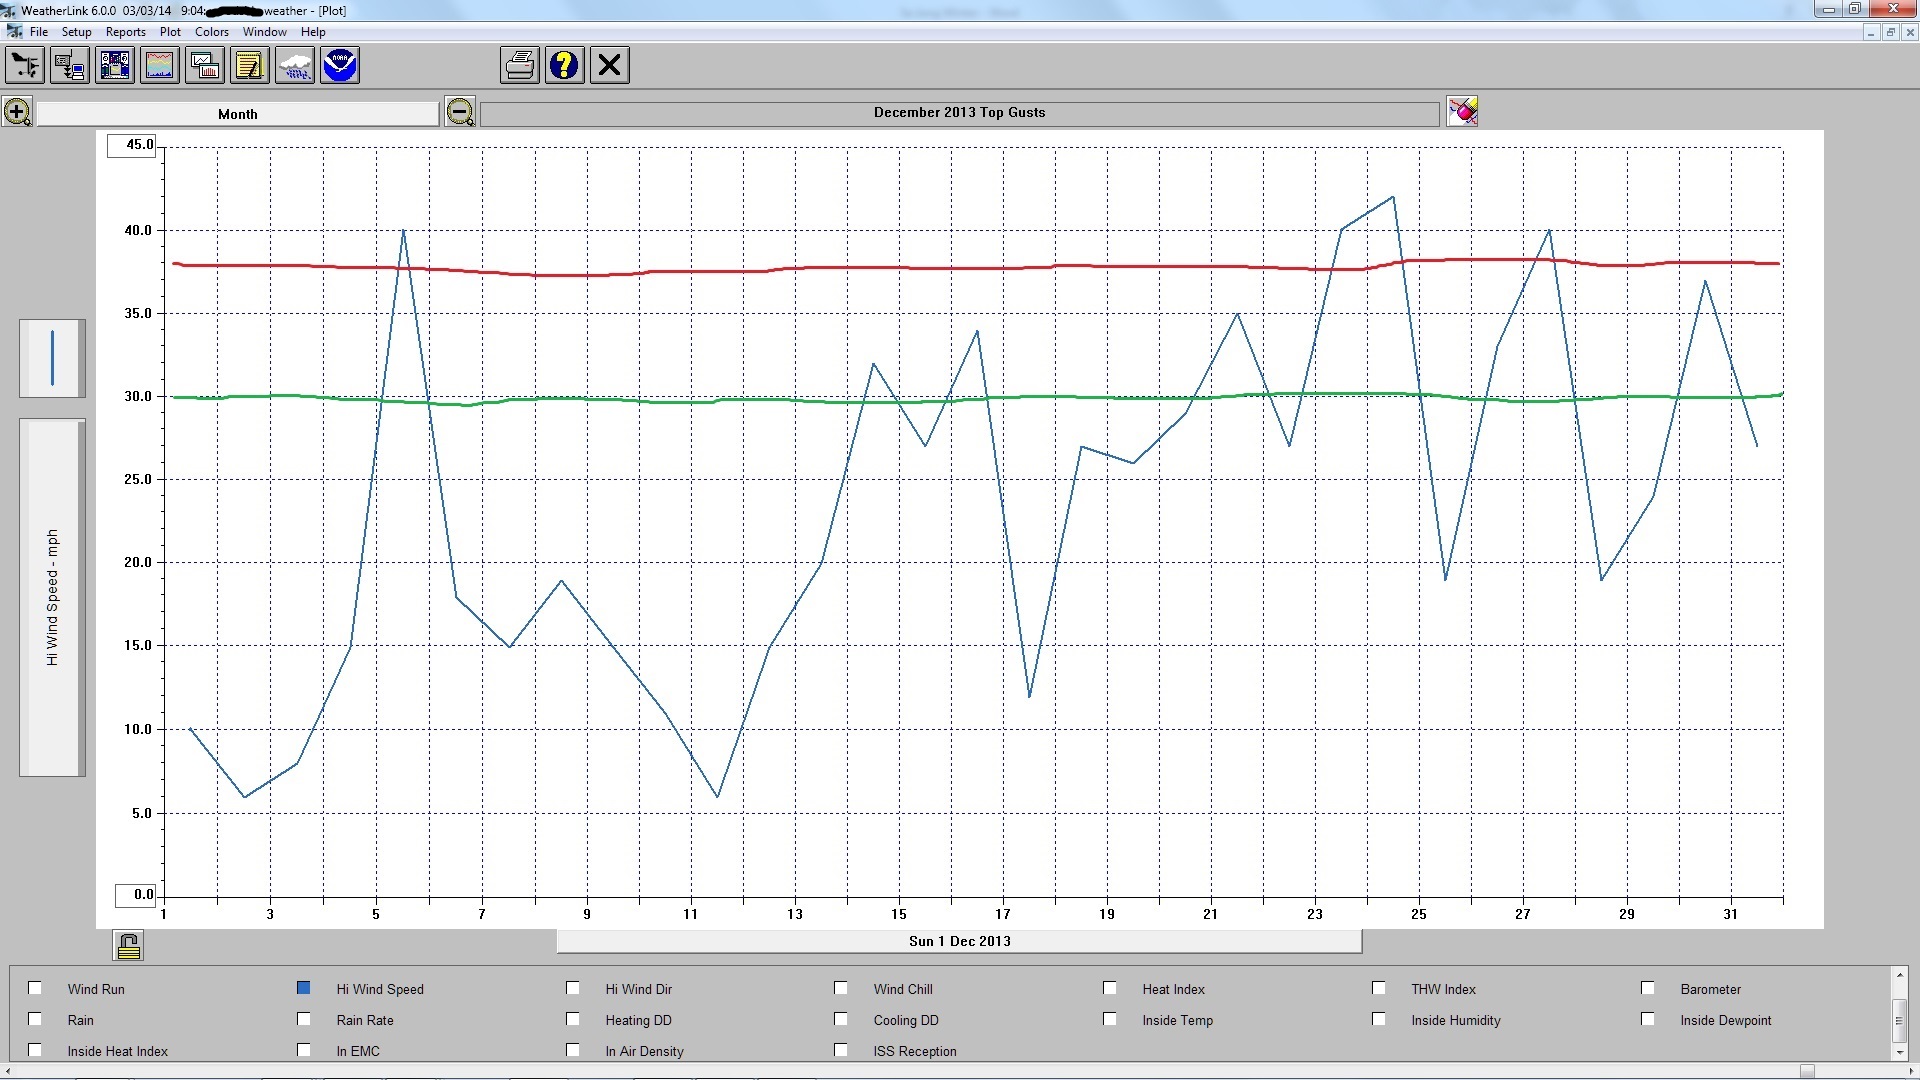The image size is (1920, 1080).
Task: Enable the Wind Run checkbox
Action: click(35, 988)
